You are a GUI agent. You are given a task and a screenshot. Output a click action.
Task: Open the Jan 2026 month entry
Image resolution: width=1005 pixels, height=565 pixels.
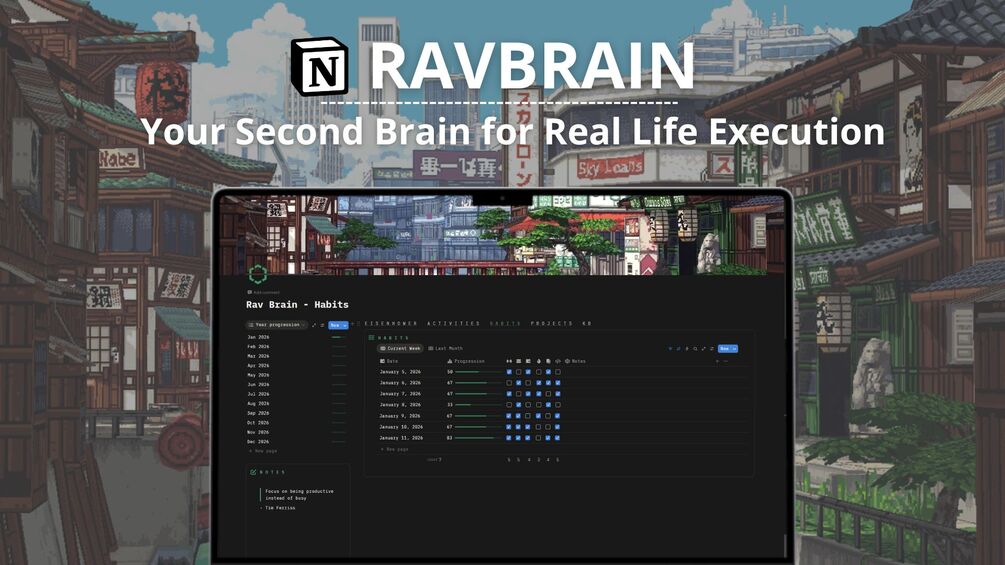pyautogui.click(x=258, y=337)
